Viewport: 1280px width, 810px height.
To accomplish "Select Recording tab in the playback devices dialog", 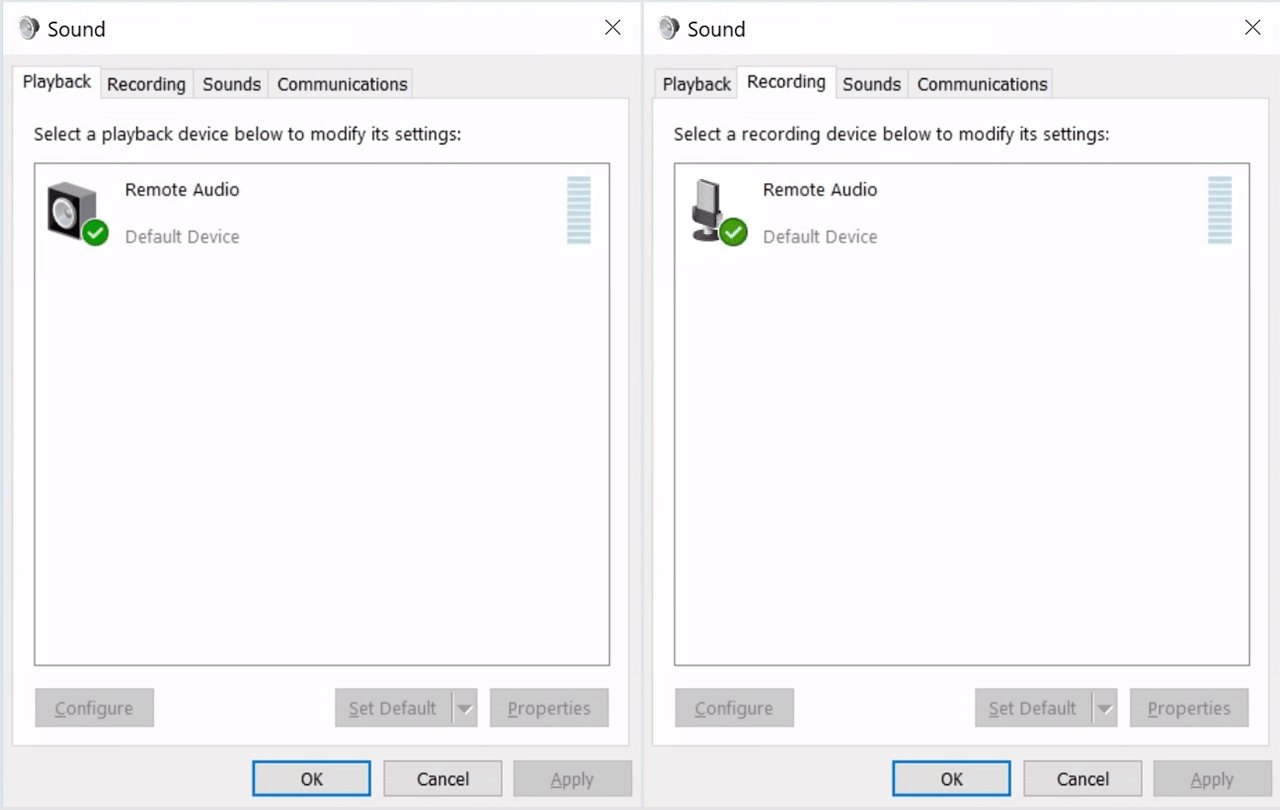I will tap(146, 84).
